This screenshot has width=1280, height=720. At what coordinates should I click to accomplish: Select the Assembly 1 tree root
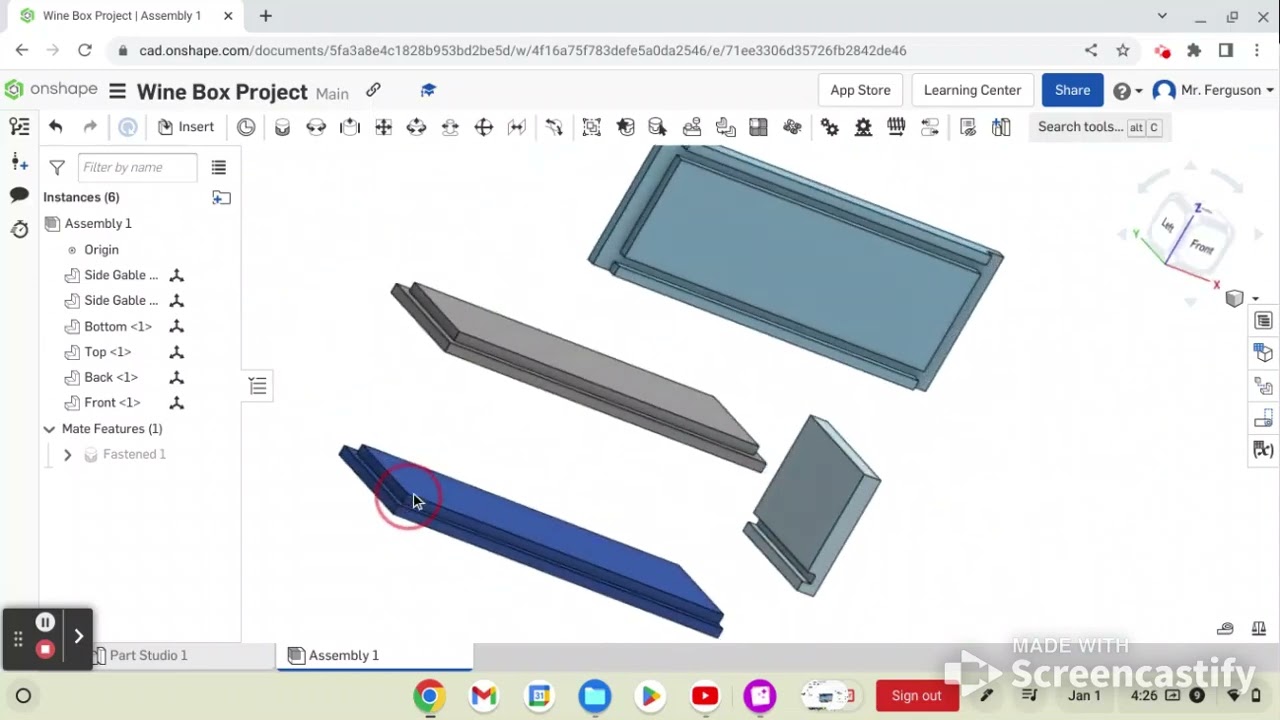(98, 223)
